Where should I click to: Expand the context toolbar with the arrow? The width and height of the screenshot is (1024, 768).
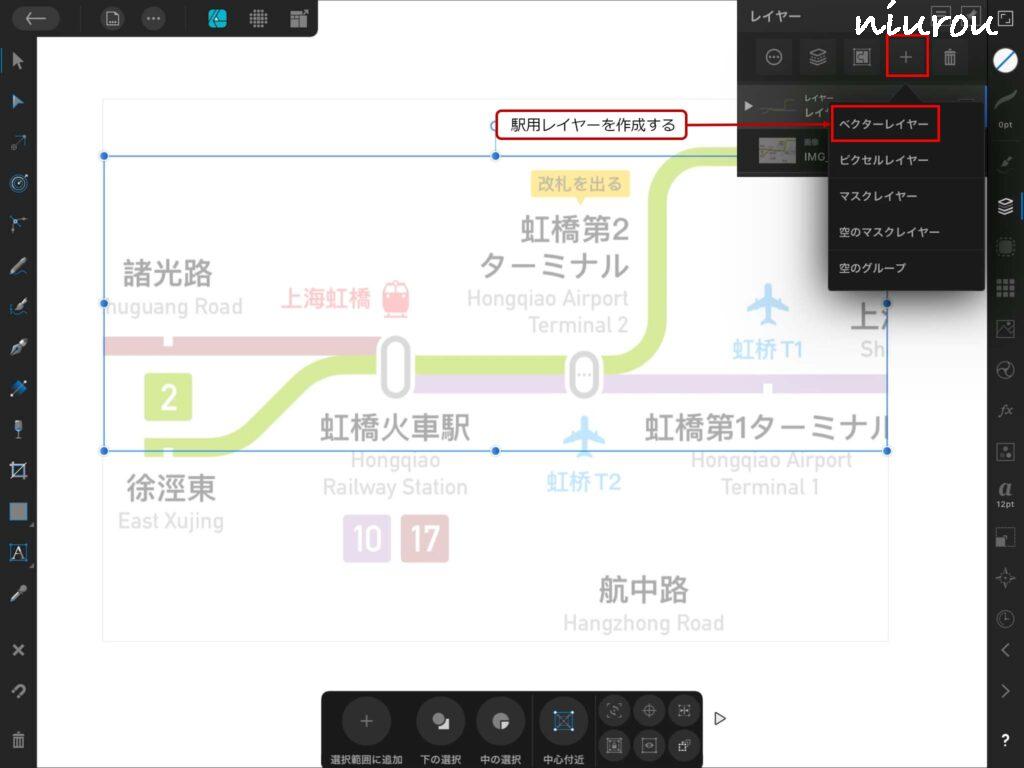click(x=720, y=718)
